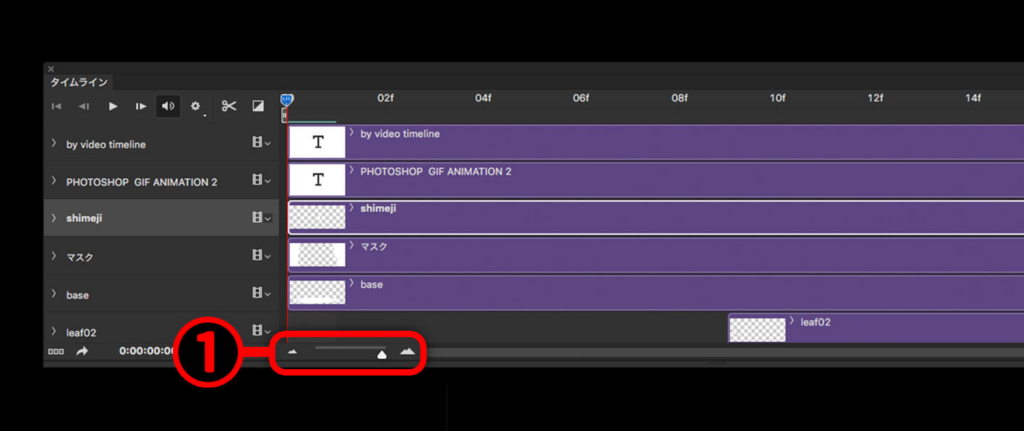Open playback settings gear menu
This screenshot has height=431, width=1024.
(196, 106)
